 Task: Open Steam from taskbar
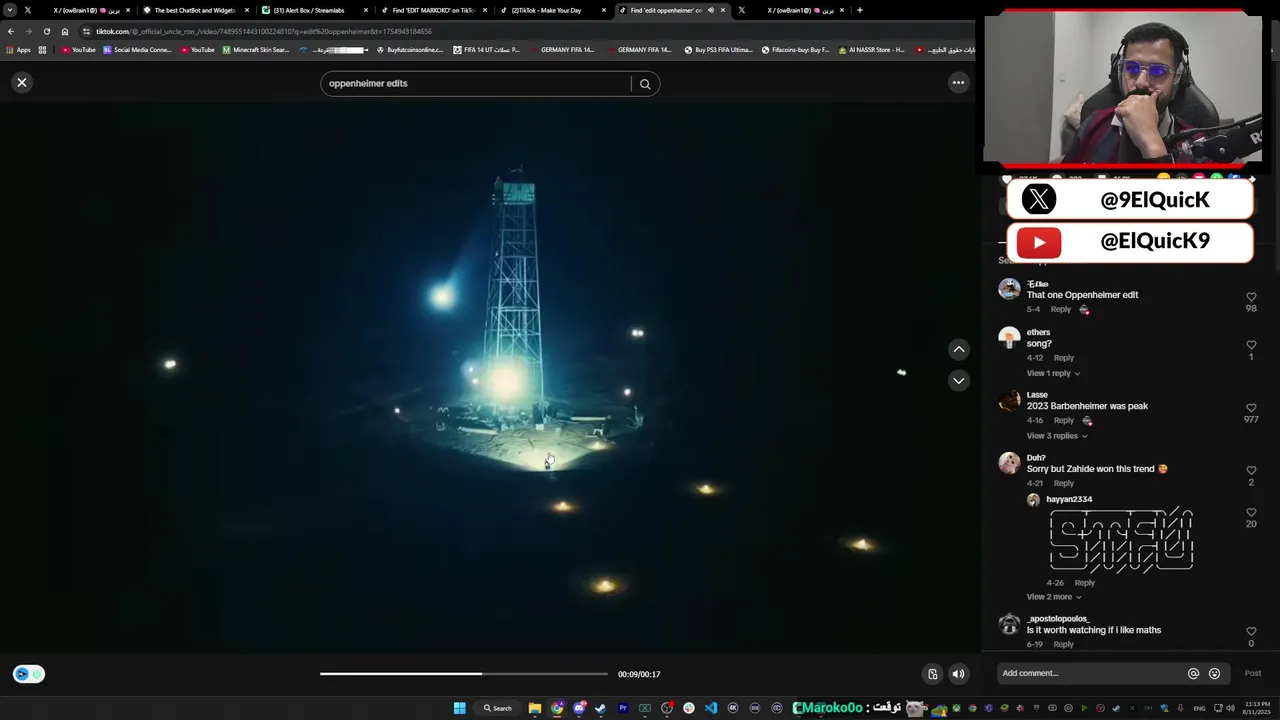coord(600,708)
